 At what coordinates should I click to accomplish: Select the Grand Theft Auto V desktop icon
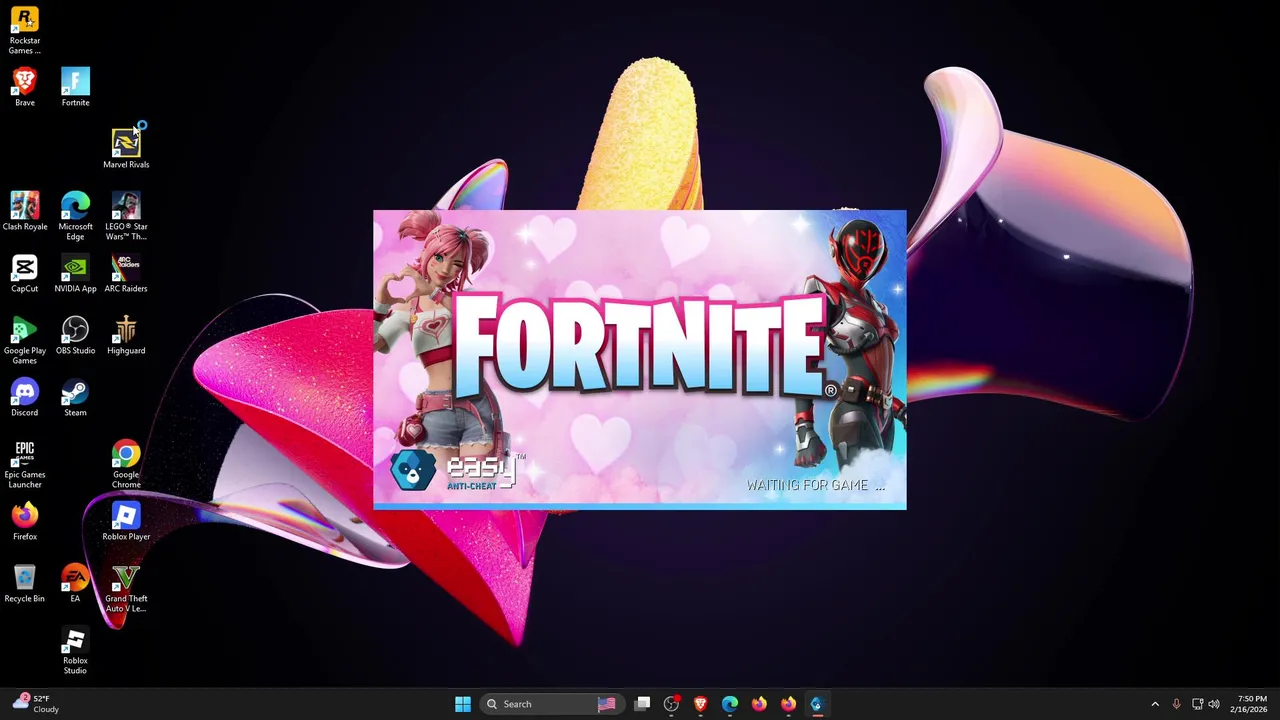click(126, 588)
